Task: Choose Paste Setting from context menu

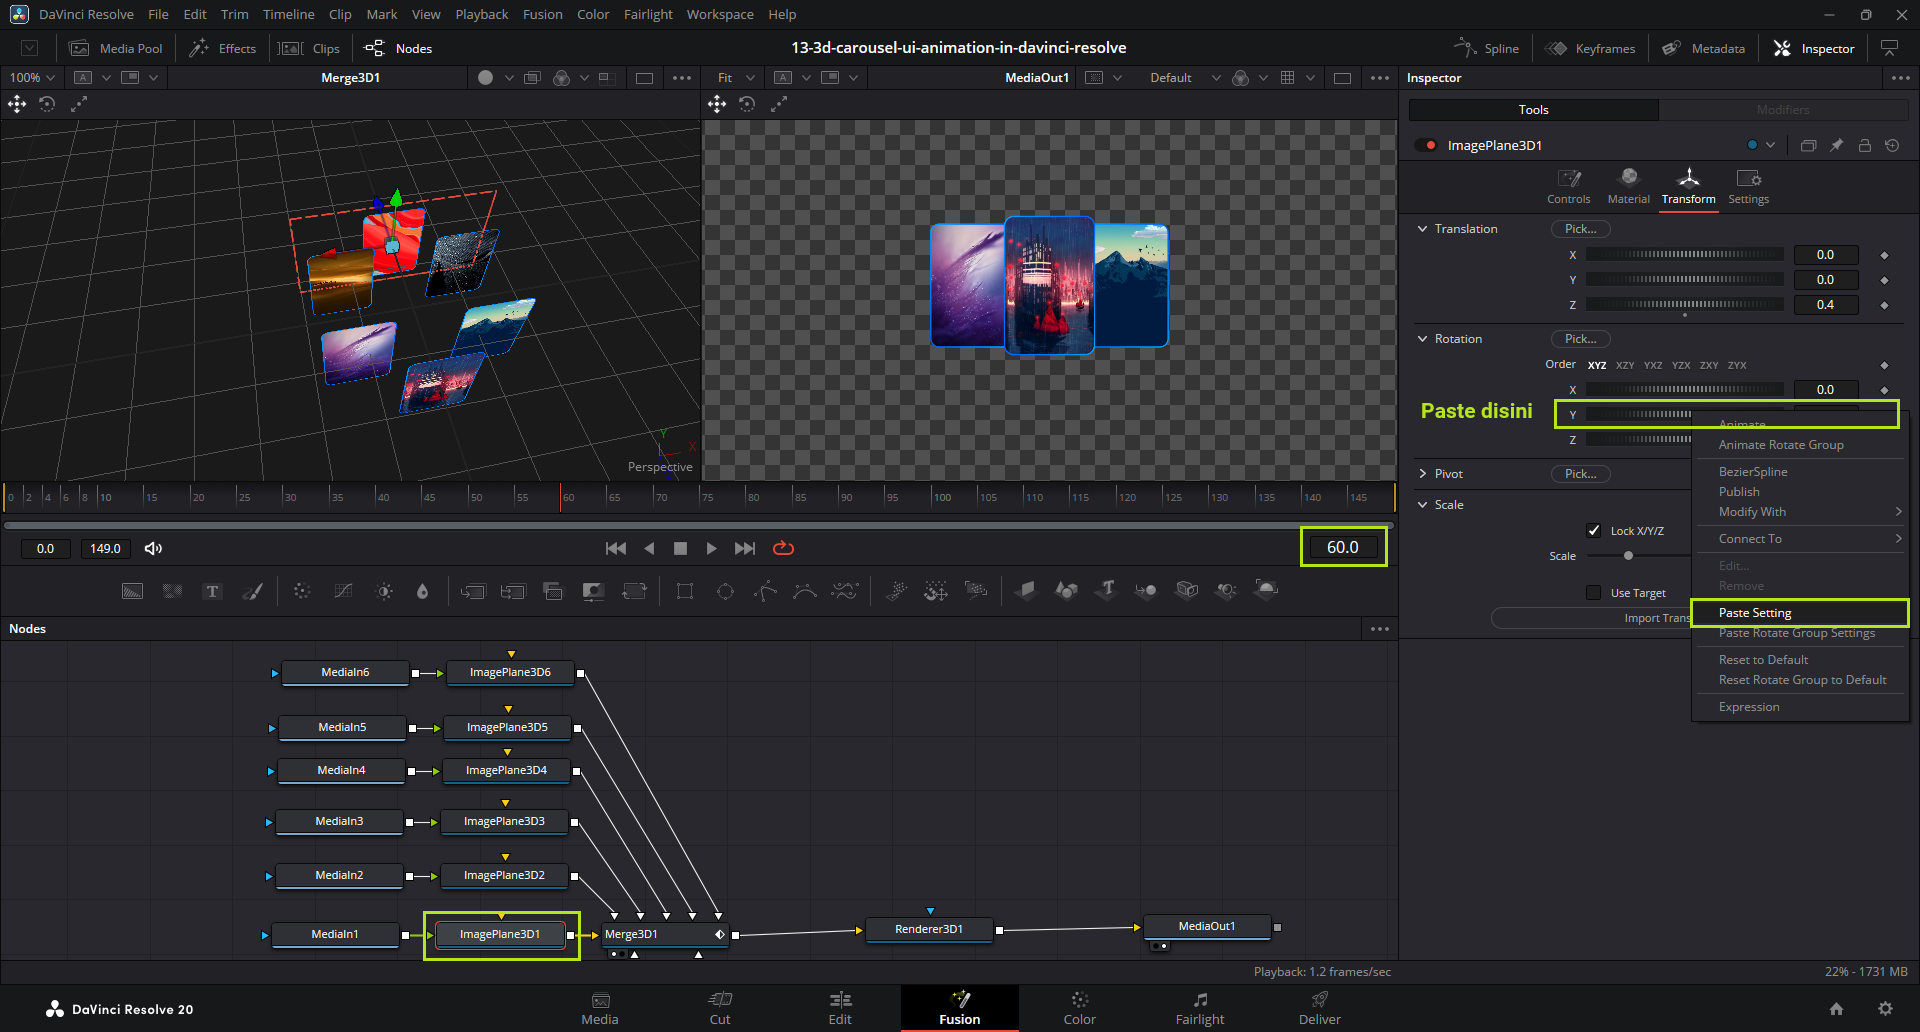Action: click(1755, 613)
